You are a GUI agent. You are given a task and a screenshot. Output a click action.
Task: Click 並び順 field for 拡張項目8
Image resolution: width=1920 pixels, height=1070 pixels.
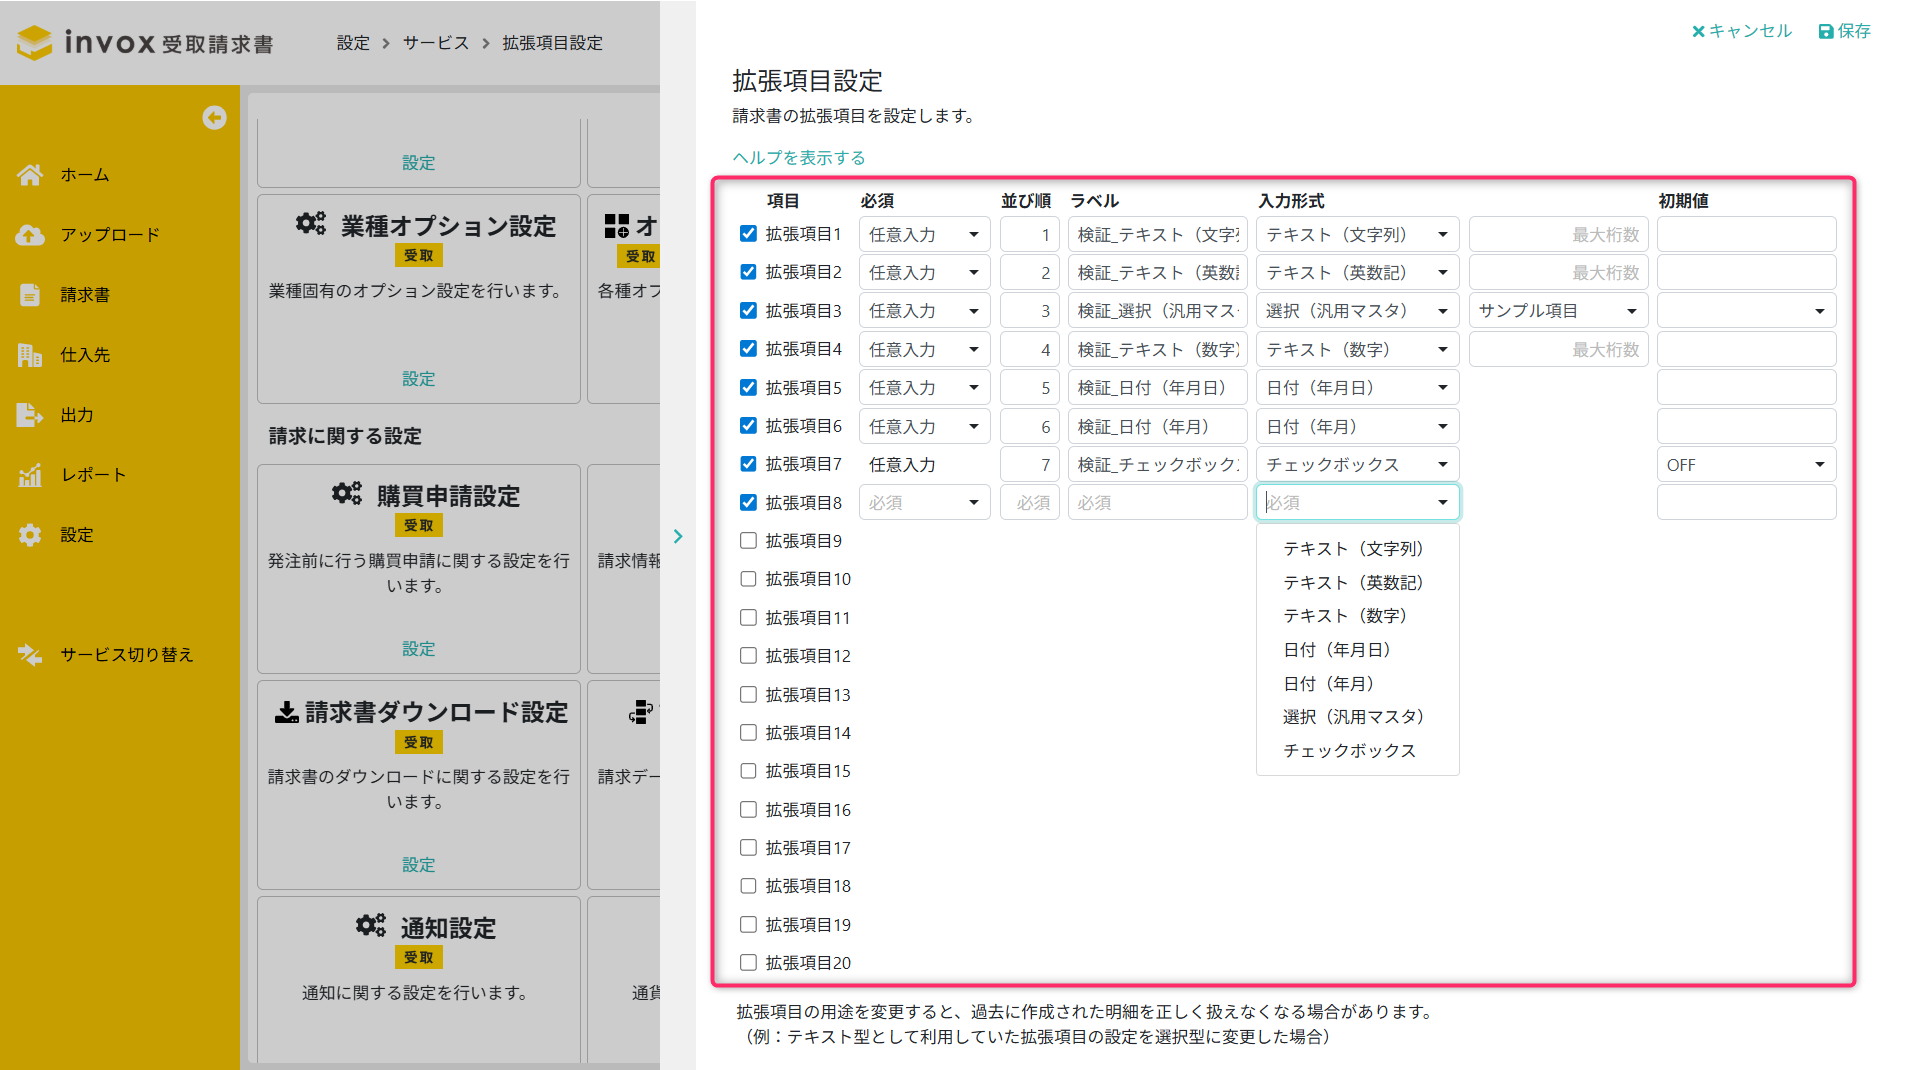pos(1029,503)
